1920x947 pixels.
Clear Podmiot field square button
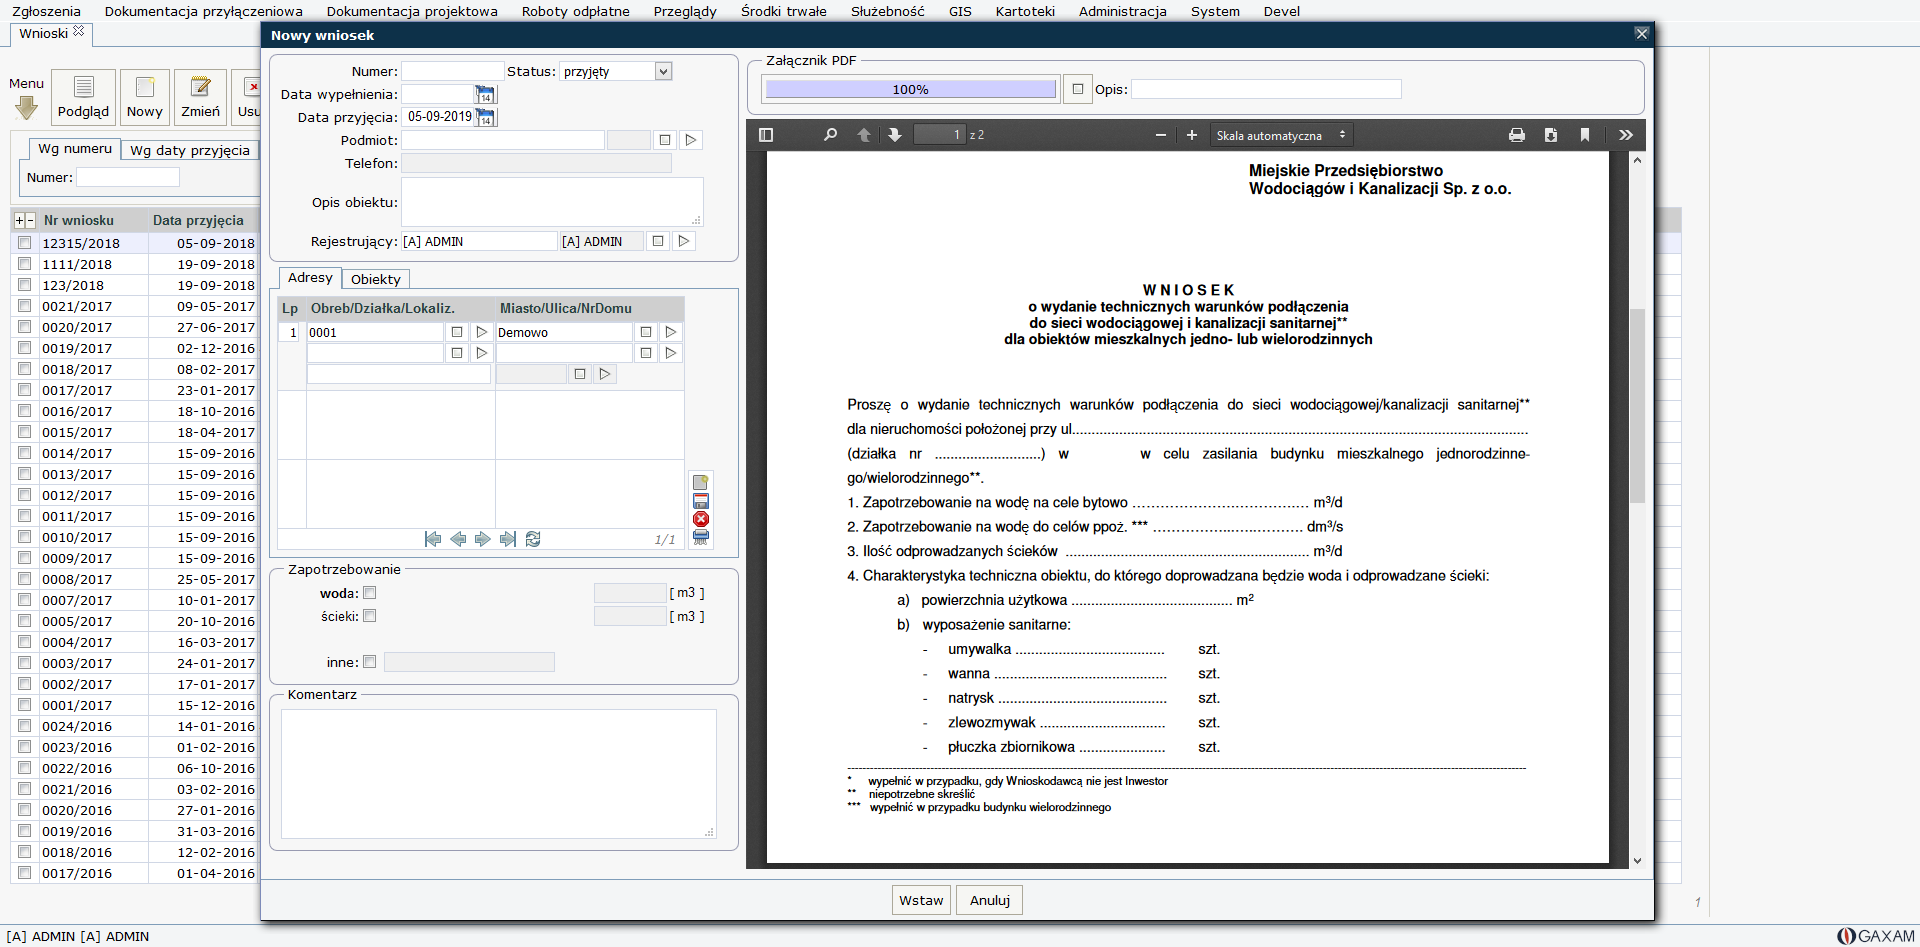click(x=665, y=140)
